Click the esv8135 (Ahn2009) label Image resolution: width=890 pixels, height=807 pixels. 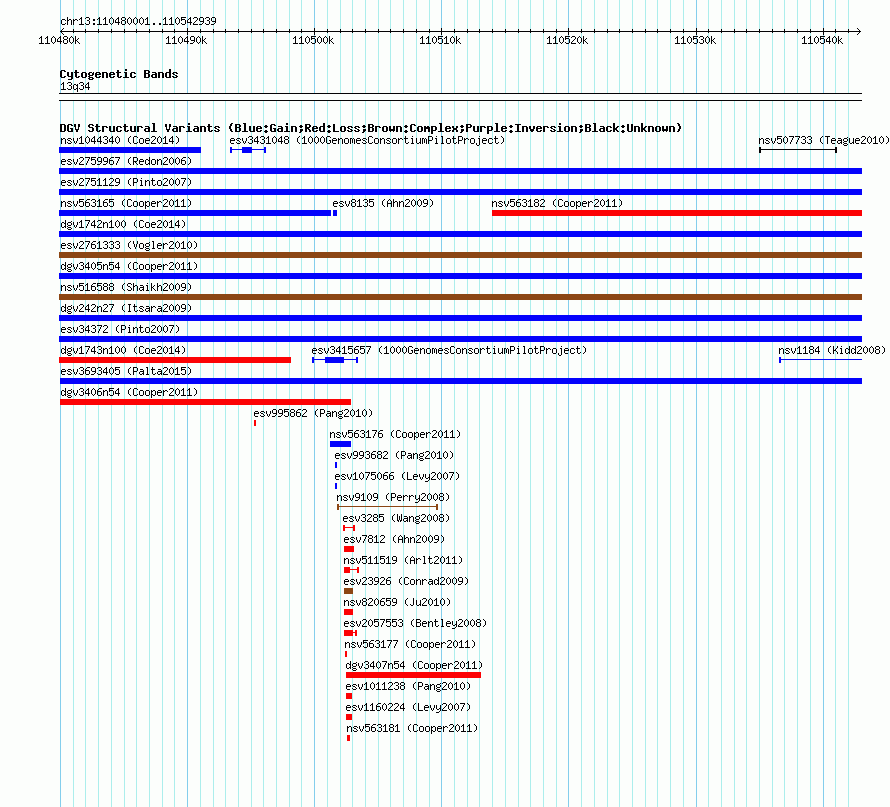point(383,203)
